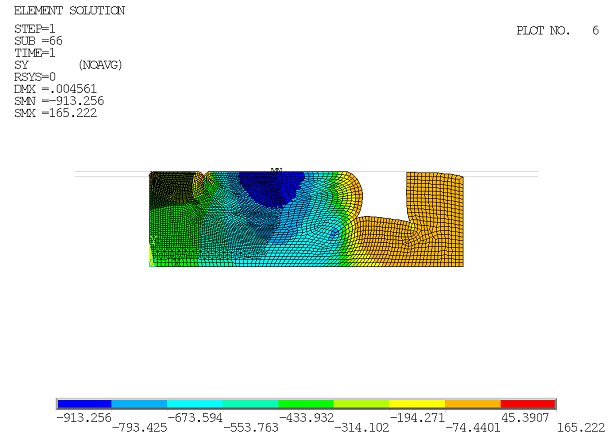Click the STEP=1 label
Image resolution: width=615 pixels, height=443 pixels.
coord(35,29)
